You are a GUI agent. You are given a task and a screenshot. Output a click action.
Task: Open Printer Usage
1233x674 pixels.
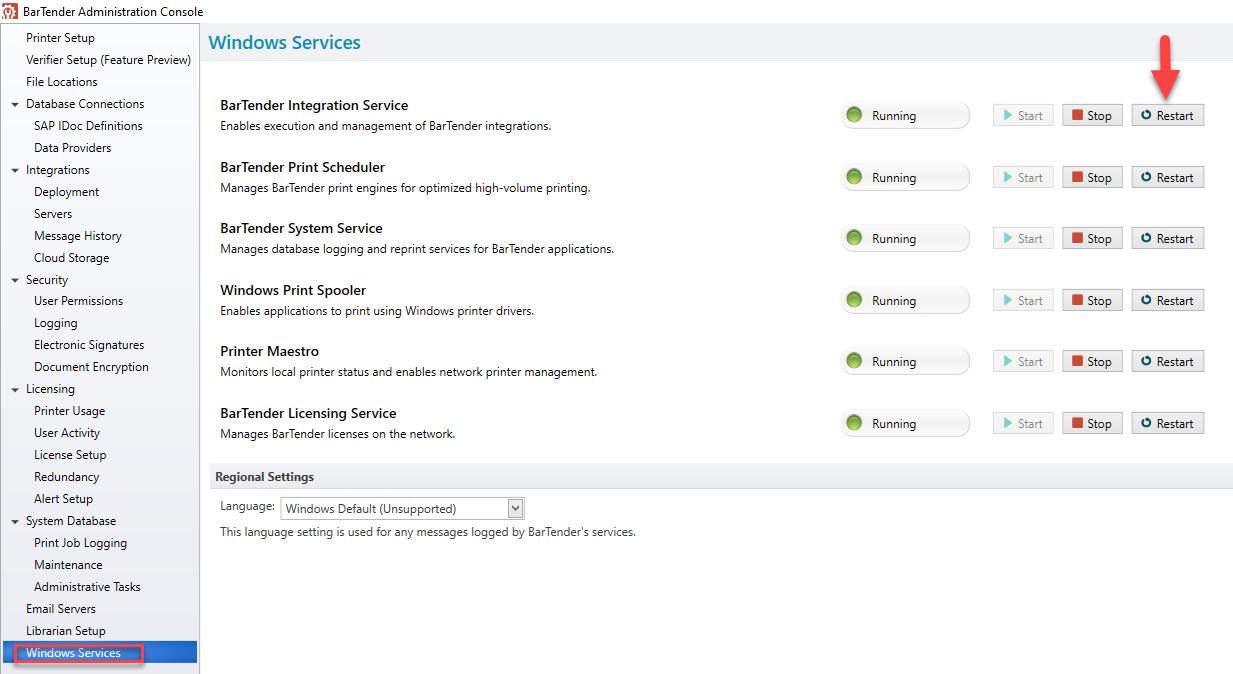(69, 411)
